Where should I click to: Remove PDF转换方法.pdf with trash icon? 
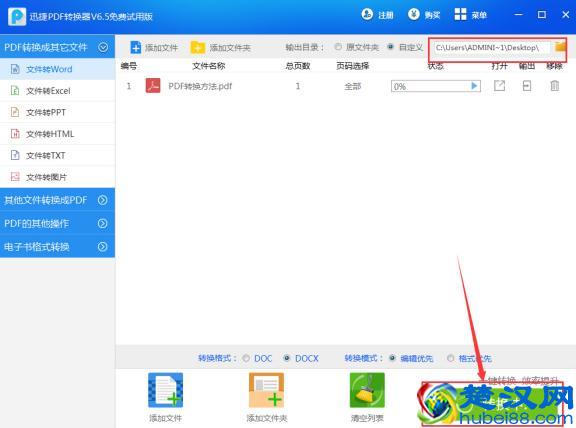click(554, 86)
